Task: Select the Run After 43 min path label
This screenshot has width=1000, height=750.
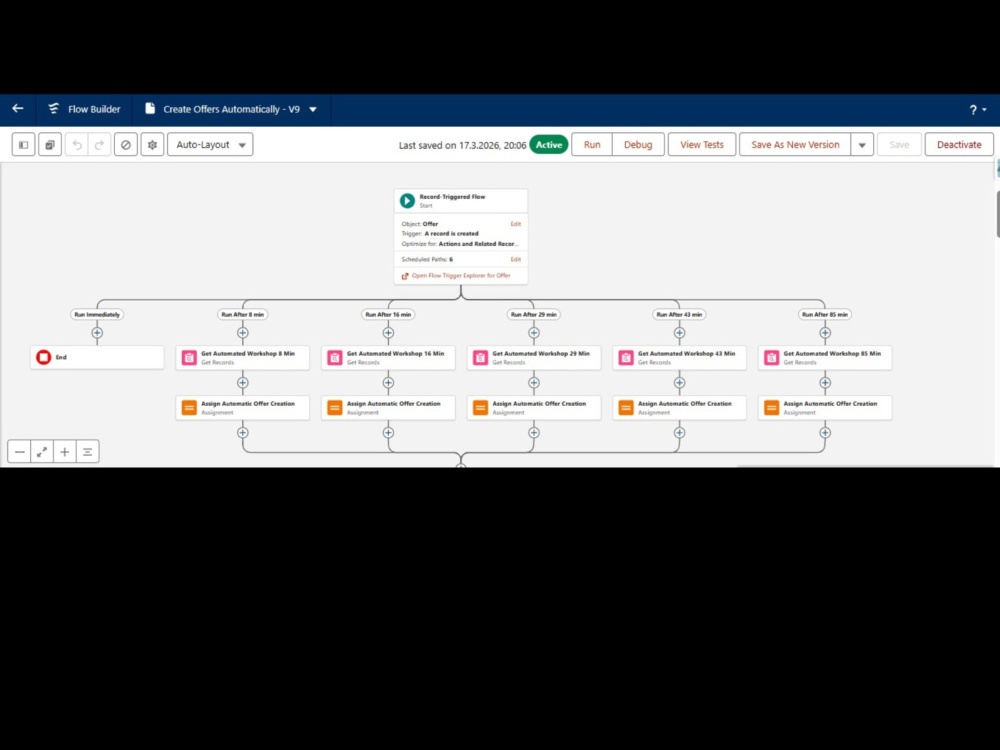Action: tap(679, 314)
